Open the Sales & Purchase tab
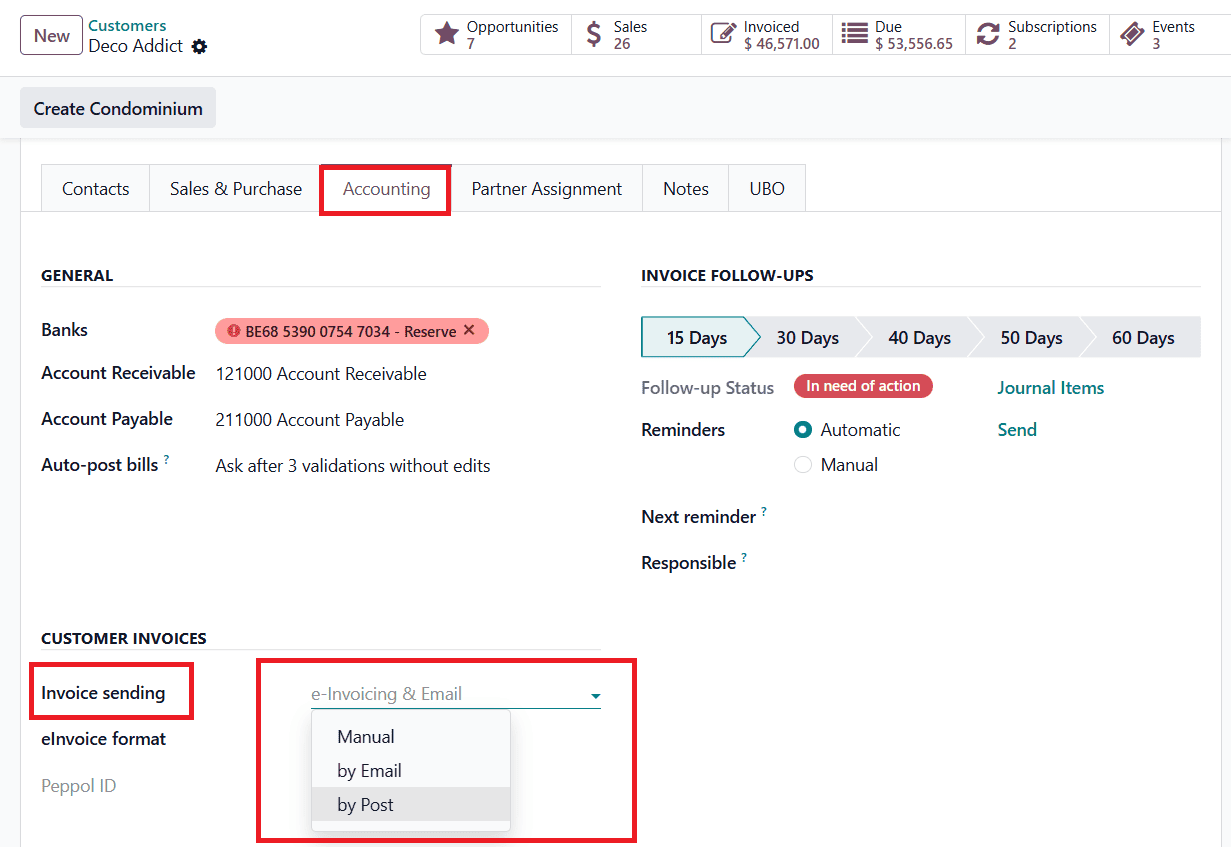The image size is (1231, 847). click(234, 188)
